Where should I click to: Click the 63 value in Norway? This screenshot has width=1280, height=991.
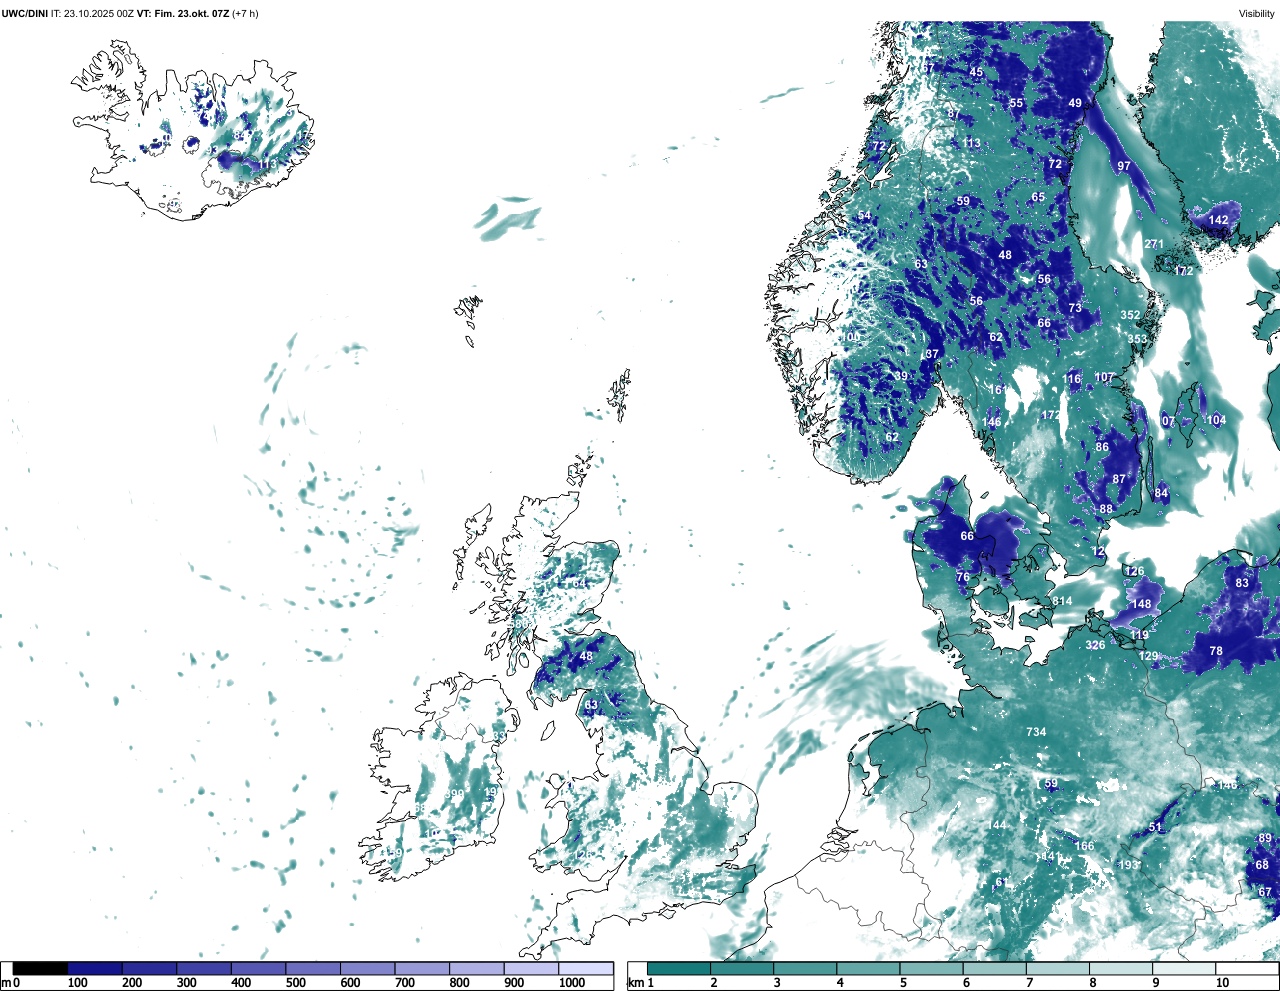pos(921,265)
